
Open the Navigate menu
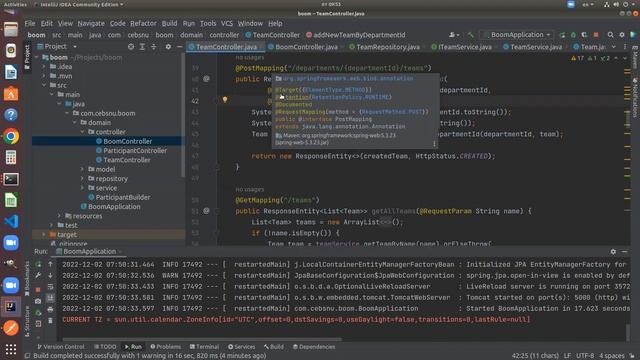[x=91, y=24]
